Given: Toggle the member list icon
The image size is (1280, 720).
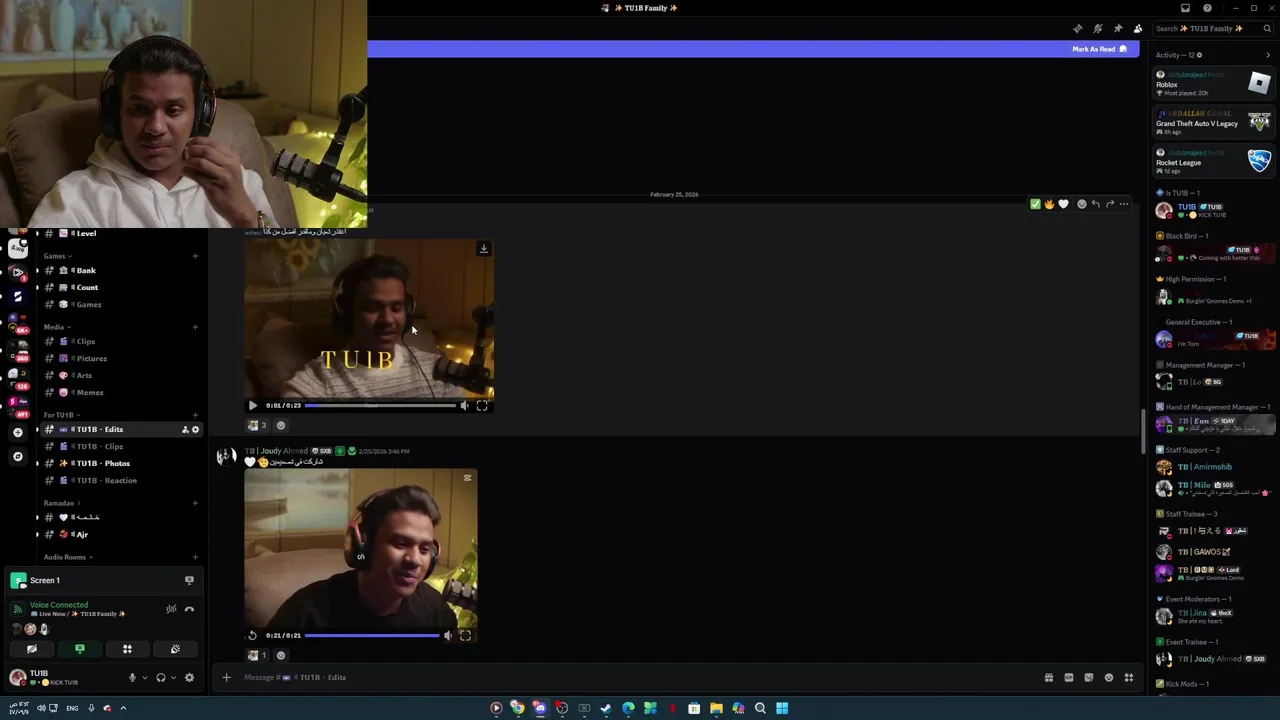Looking at the screenshot, I should [x=1137, y=29].
